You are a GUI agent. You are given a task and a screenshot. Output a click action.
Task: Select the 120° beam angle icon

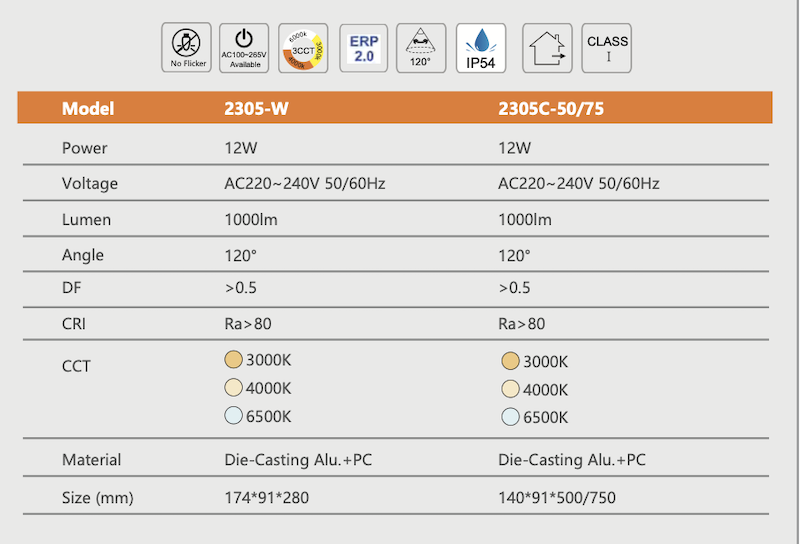coord(421,48)
